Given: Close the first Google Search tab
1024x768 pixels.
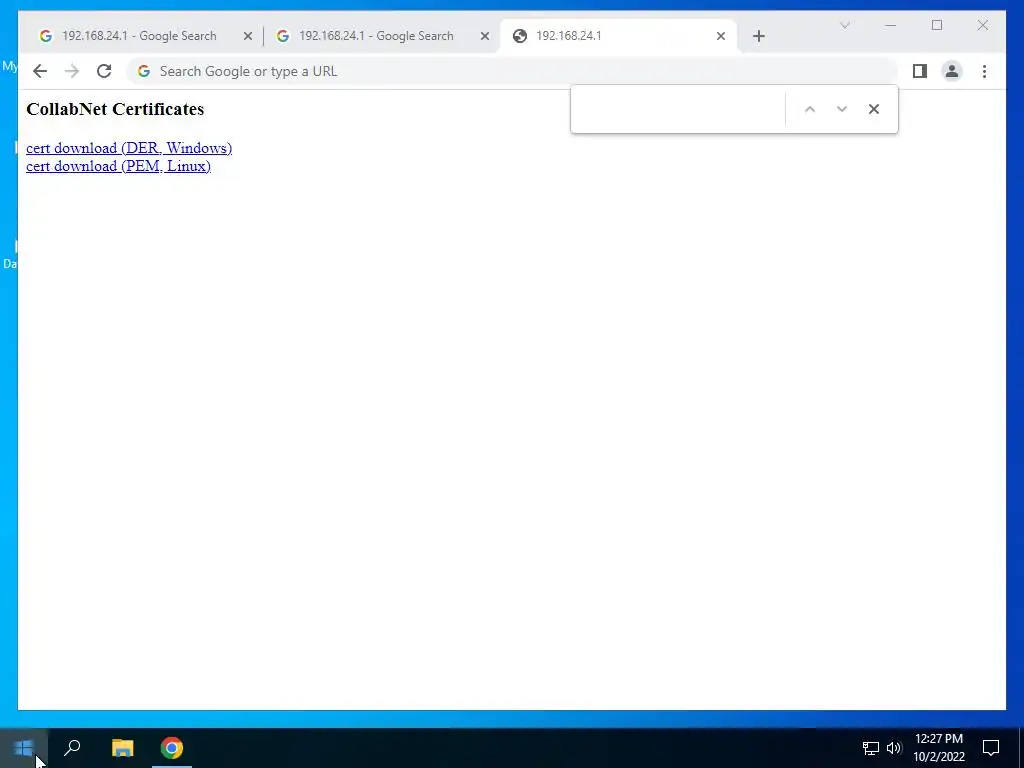Looking at the screenshot, I should pyautogui.click(x=248, y=36).
